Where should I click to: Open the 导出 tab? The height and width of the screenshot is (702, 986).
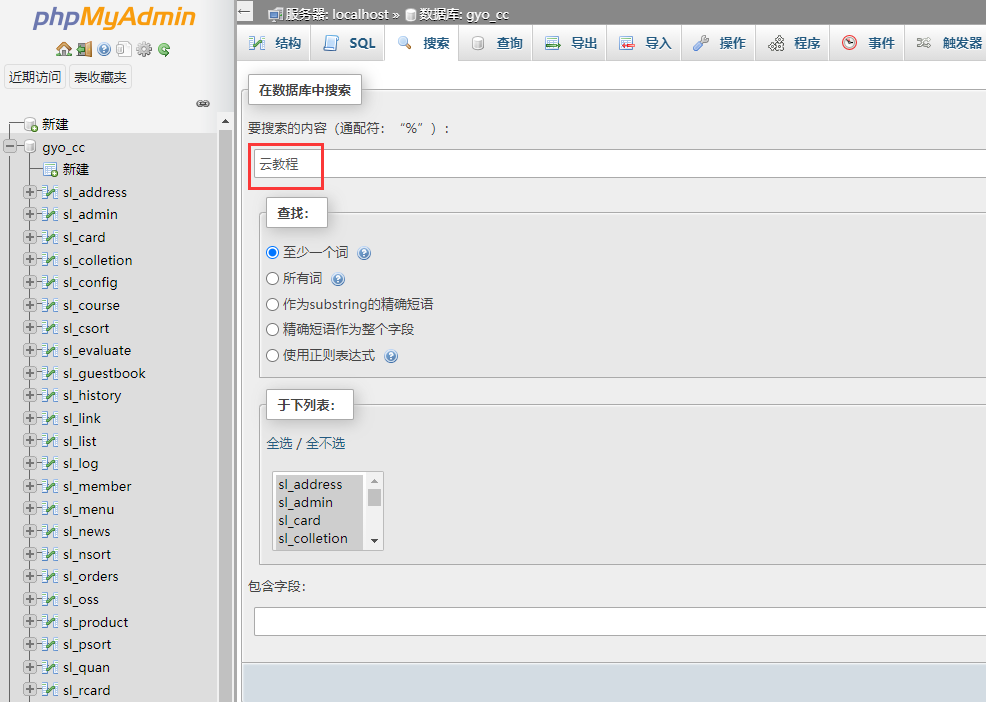[x=571, y=43]
